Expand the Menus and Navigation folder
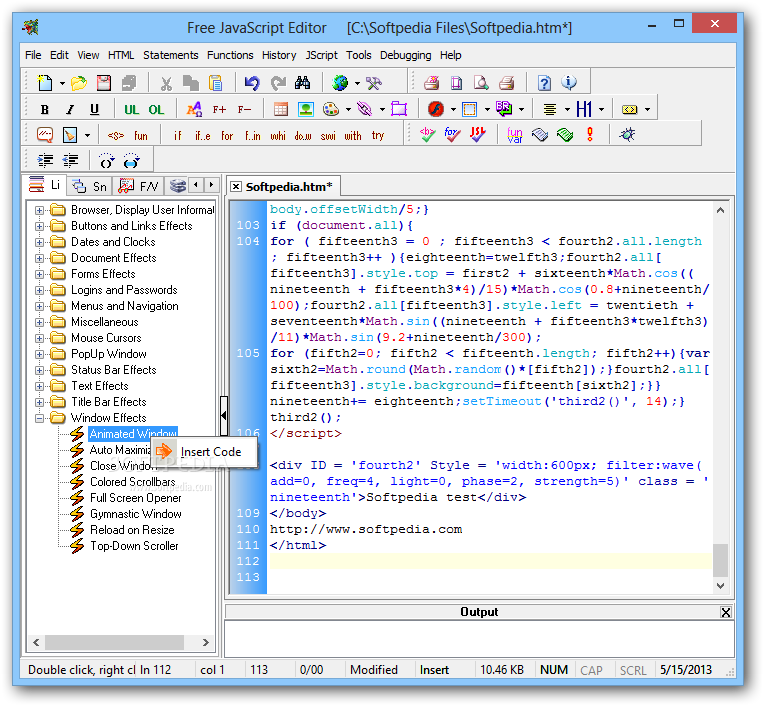The height and width of the screenshot is (706, 764). (39, 306)
